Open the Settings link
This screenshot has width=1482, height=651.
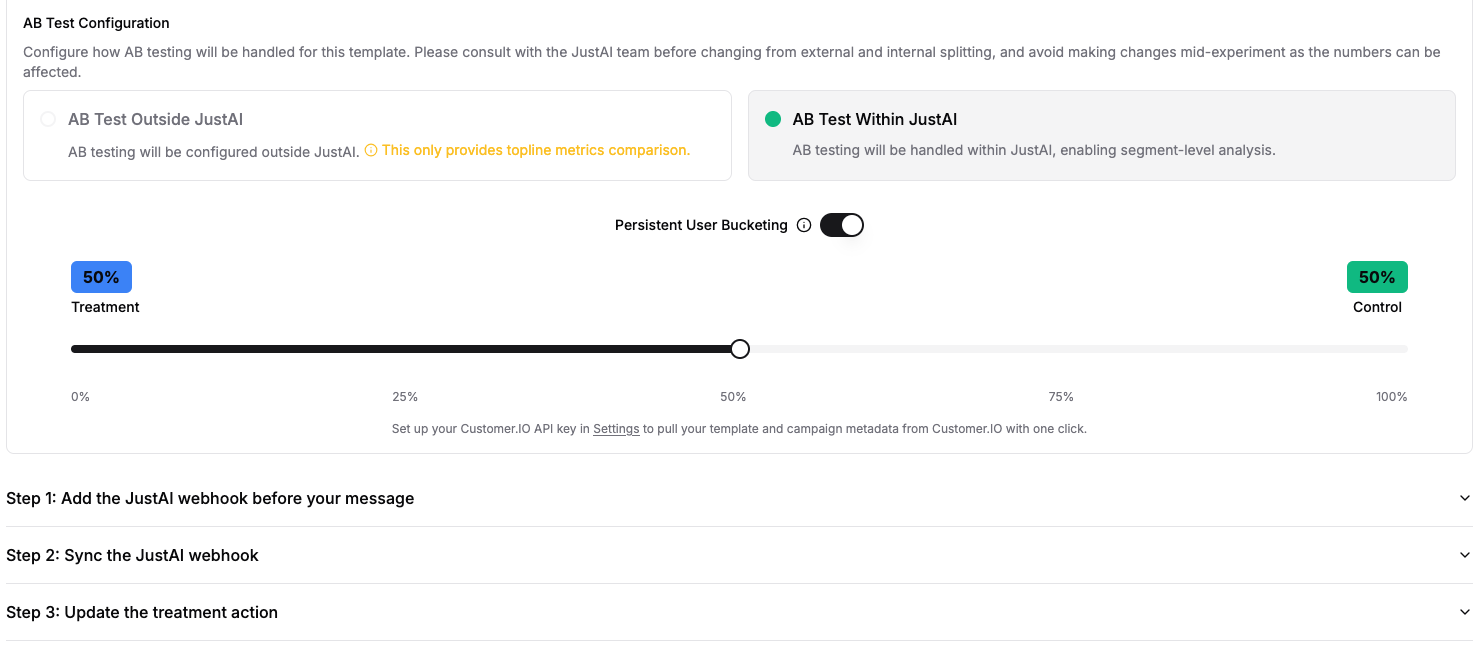pyautogui.click(x=616, y=428)
